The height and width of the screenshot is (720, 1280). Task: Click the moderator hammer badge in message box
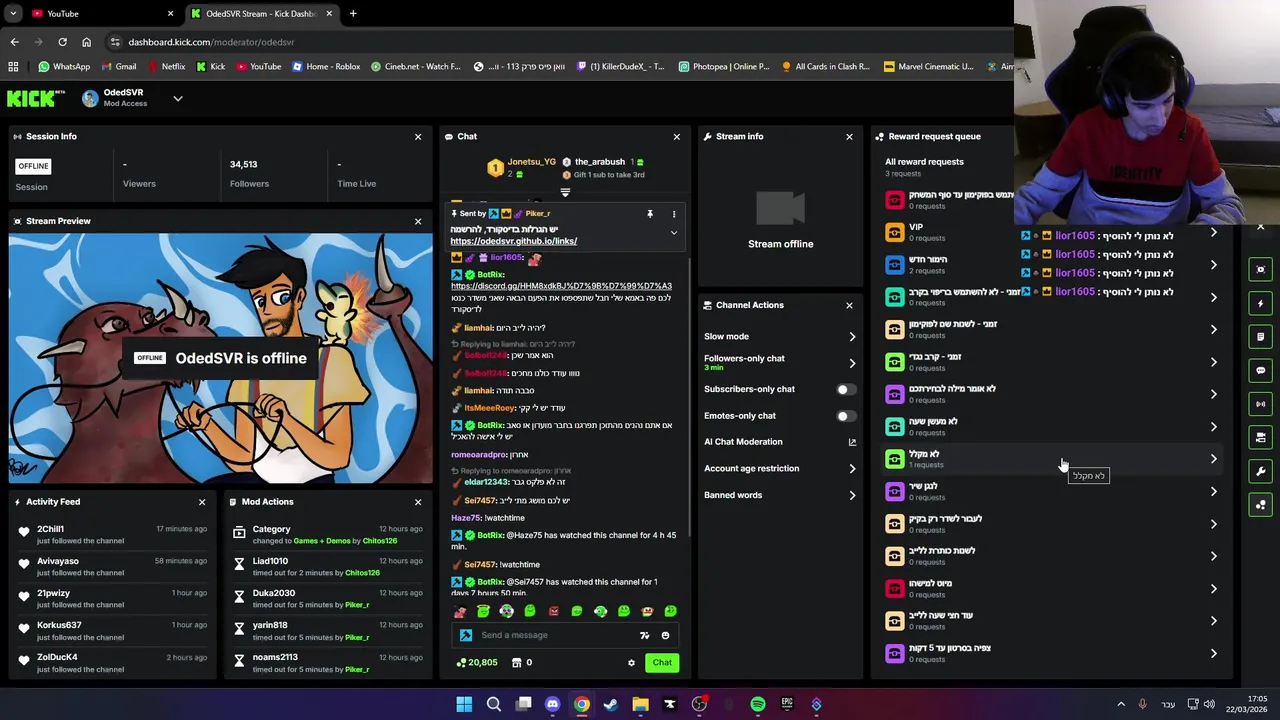(466, 635)
